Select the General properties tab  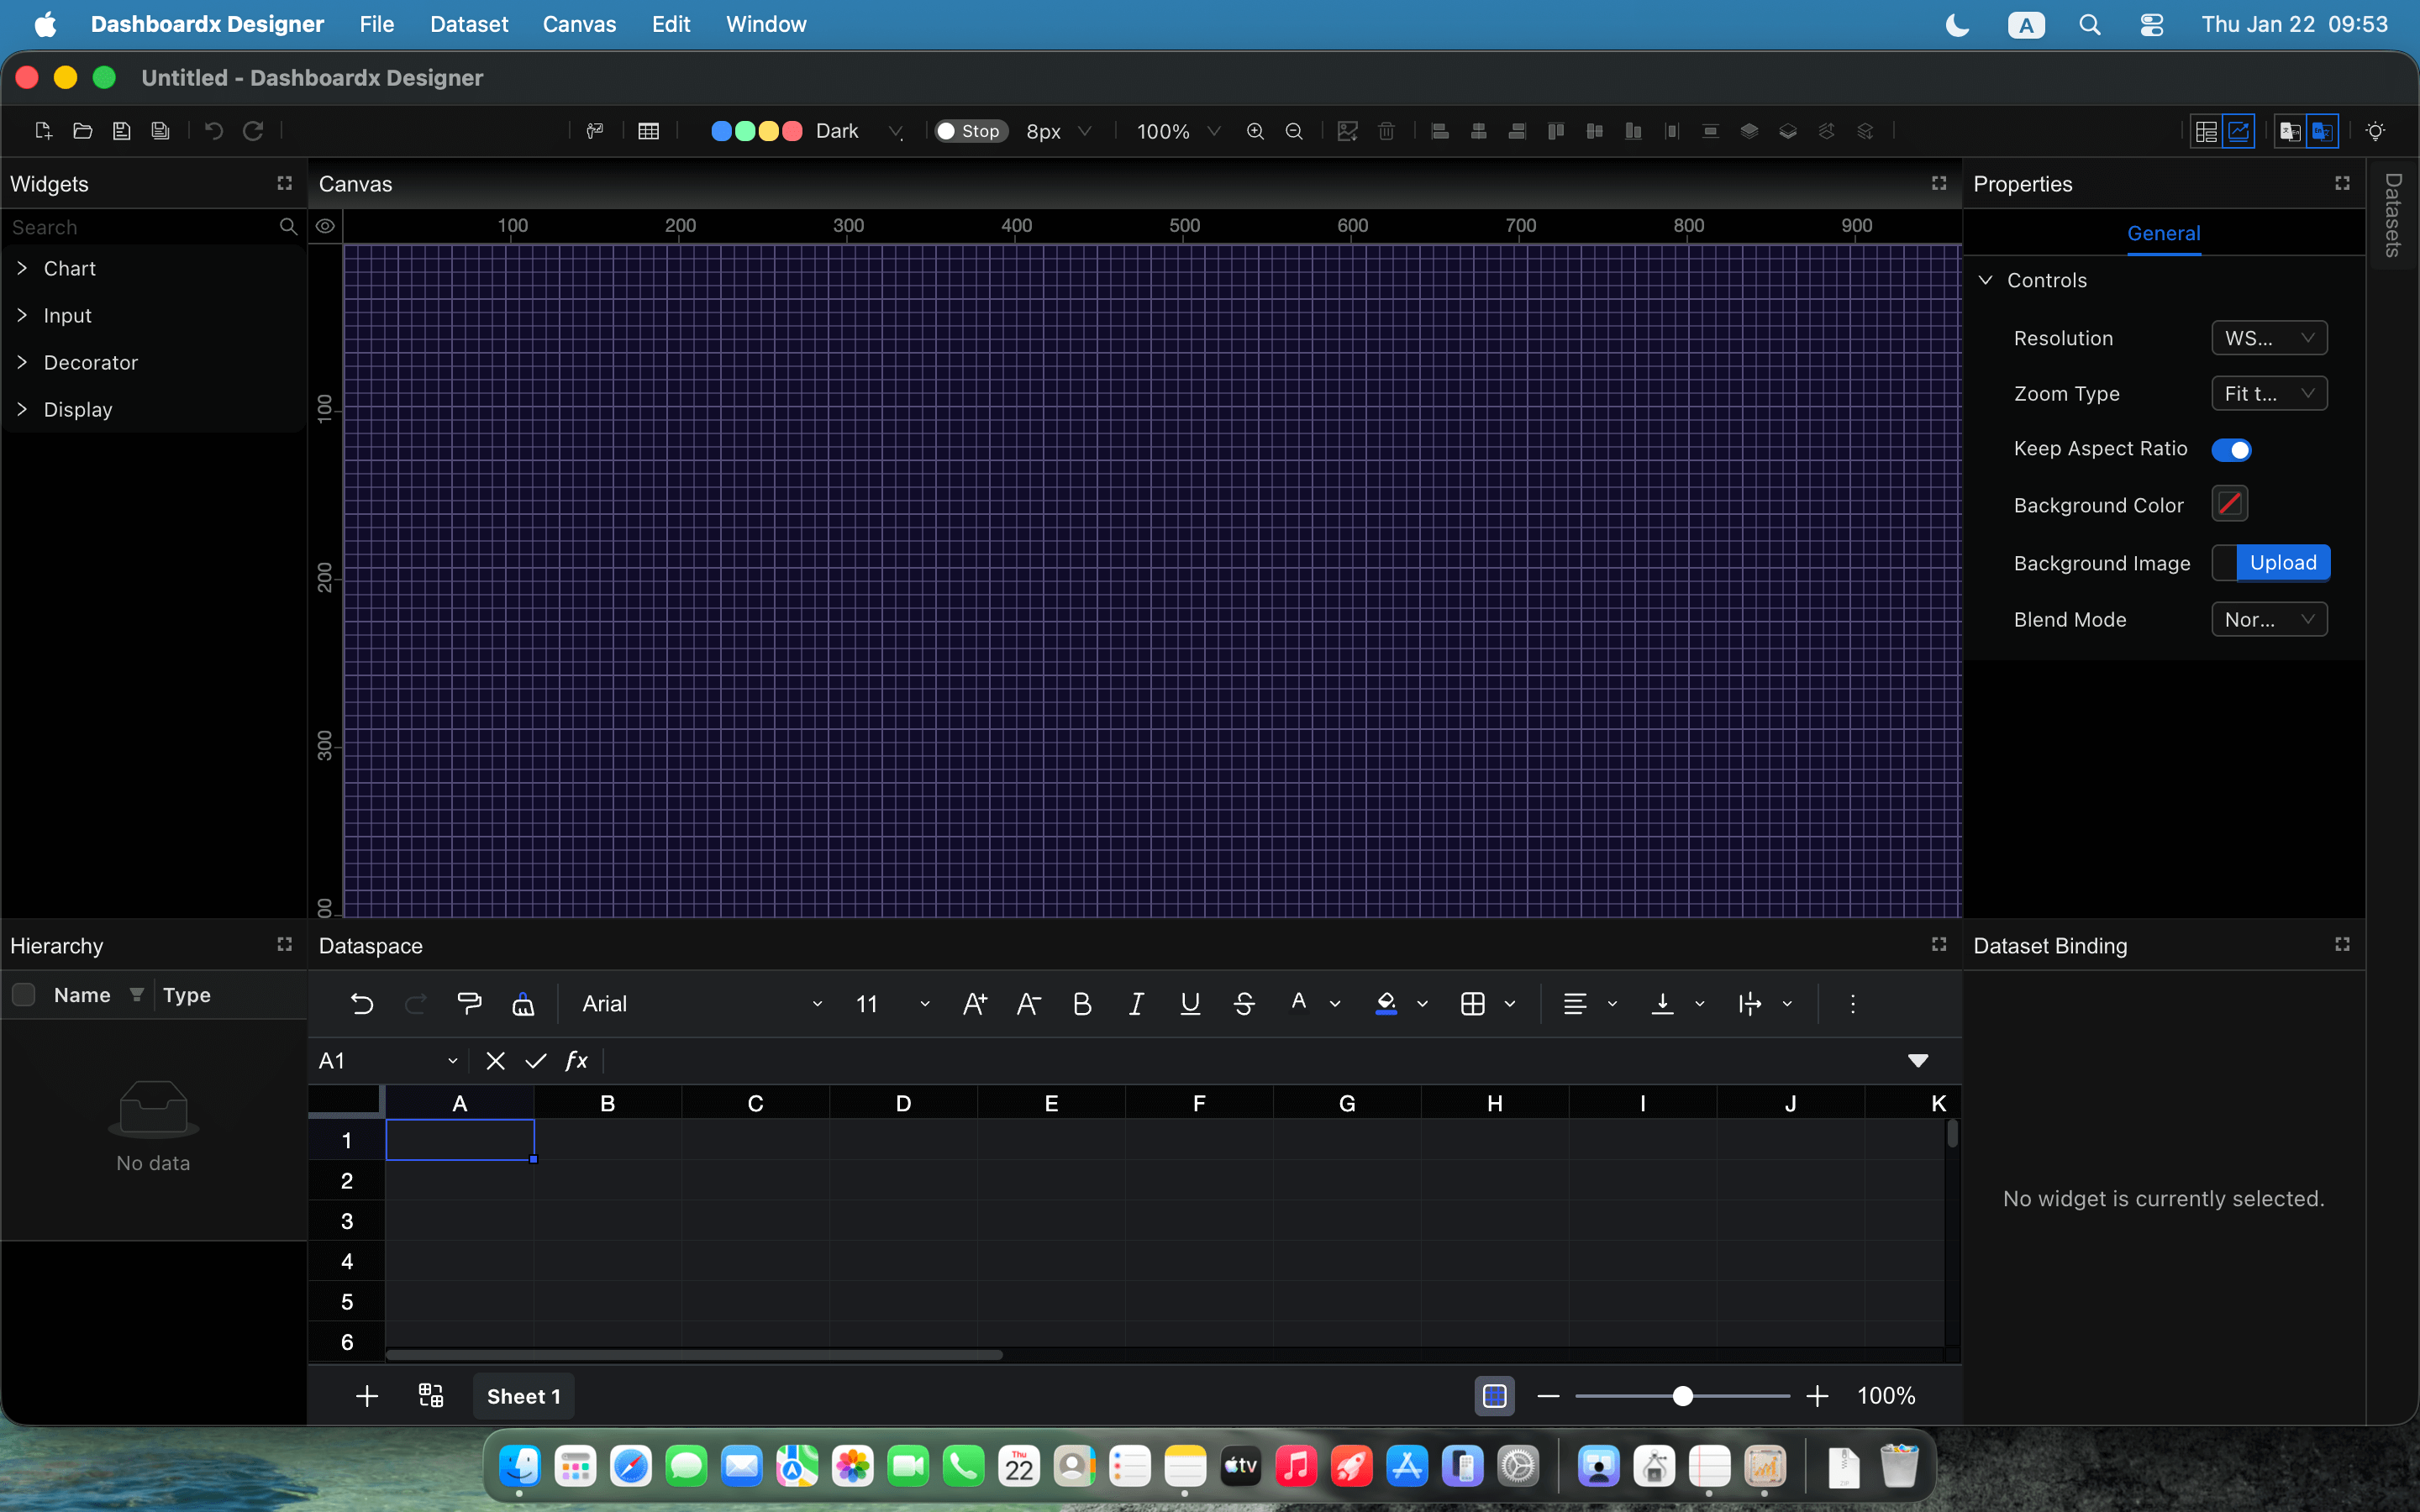tap(2163, 233)
